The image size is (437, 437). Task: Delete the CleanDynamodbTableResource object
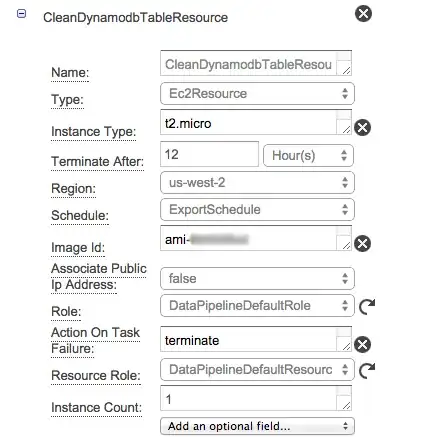(x=363, y=14)
